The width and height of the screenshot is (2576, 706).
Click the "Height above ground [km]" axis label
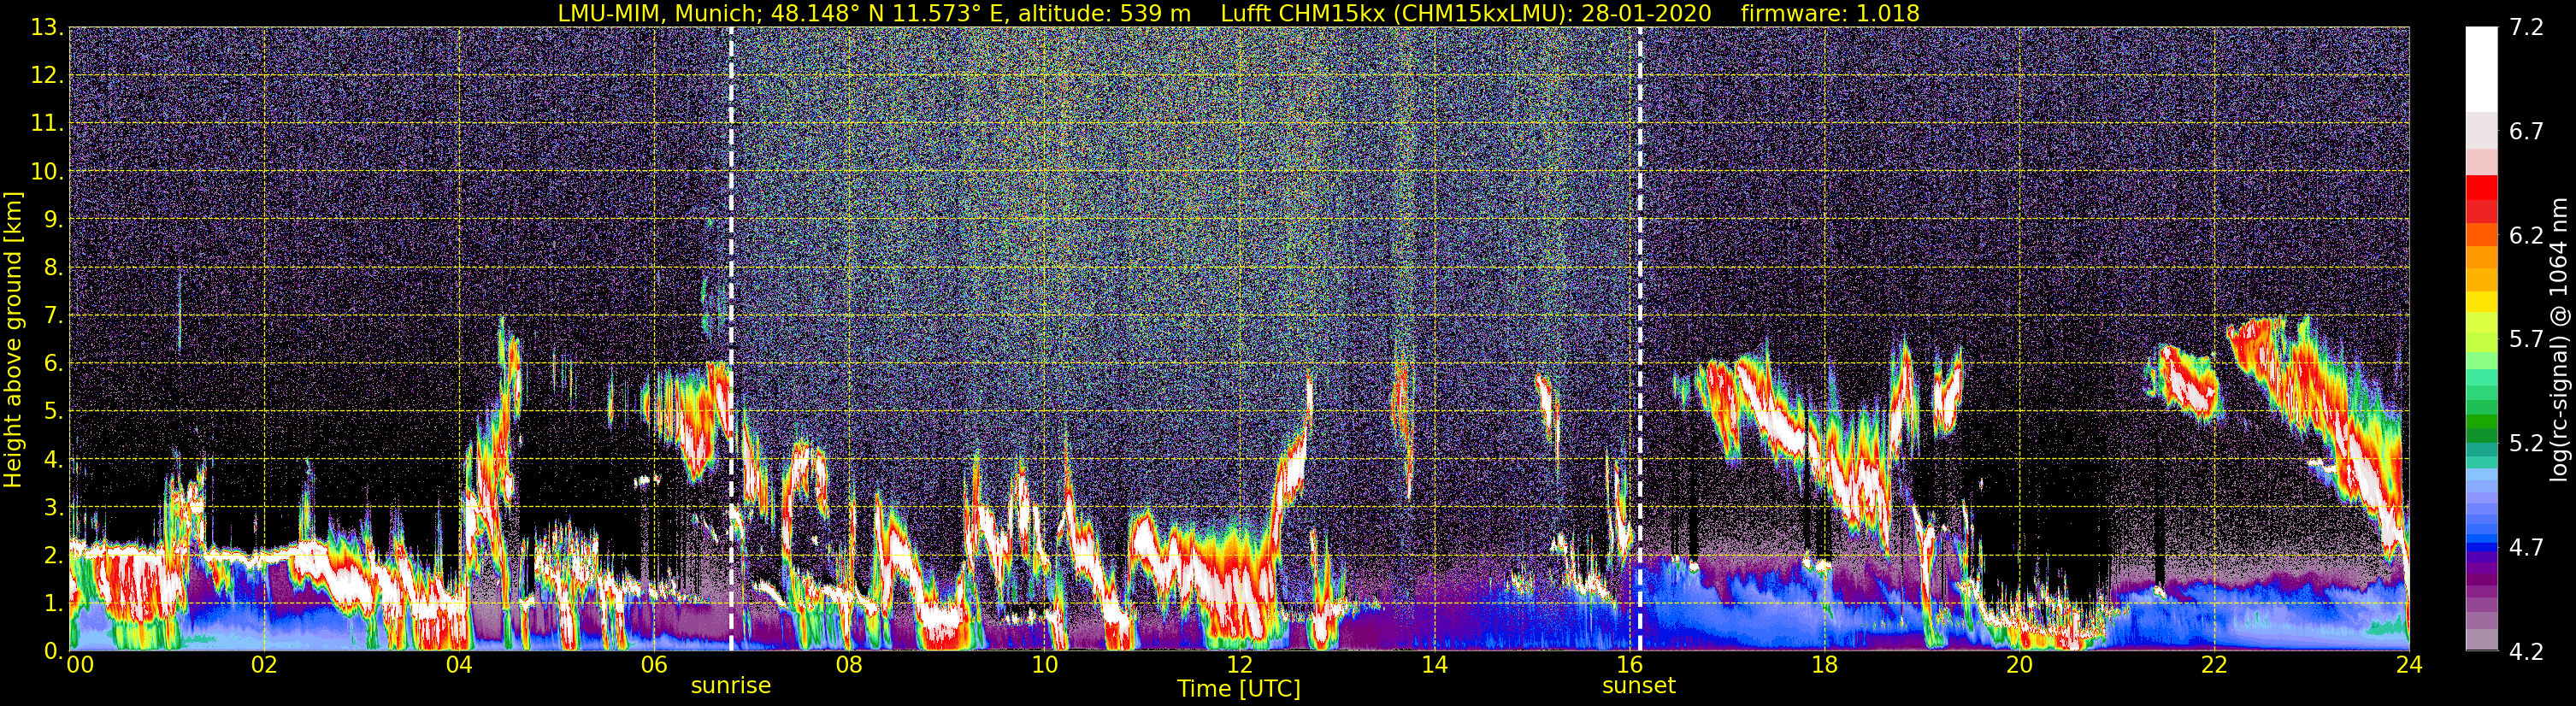click(x=13, y=340)
